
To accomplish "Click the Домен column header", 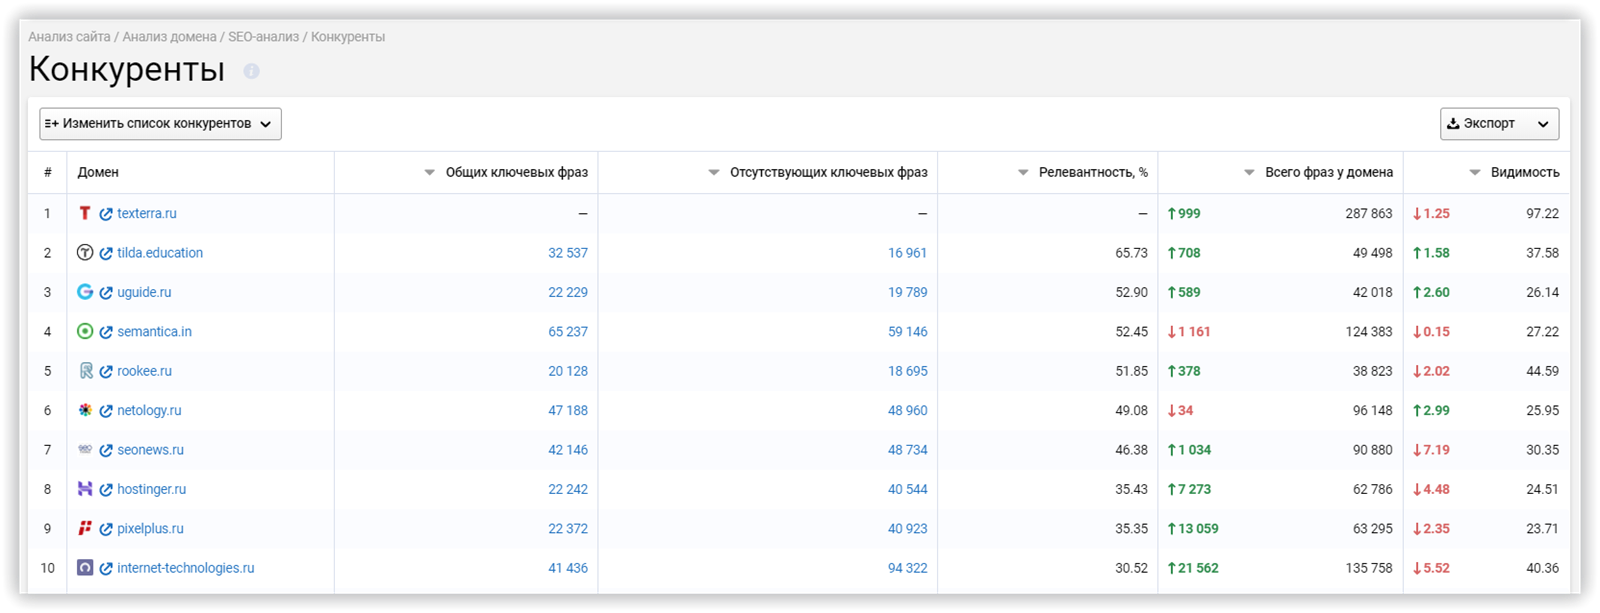I will pos(98,172).
